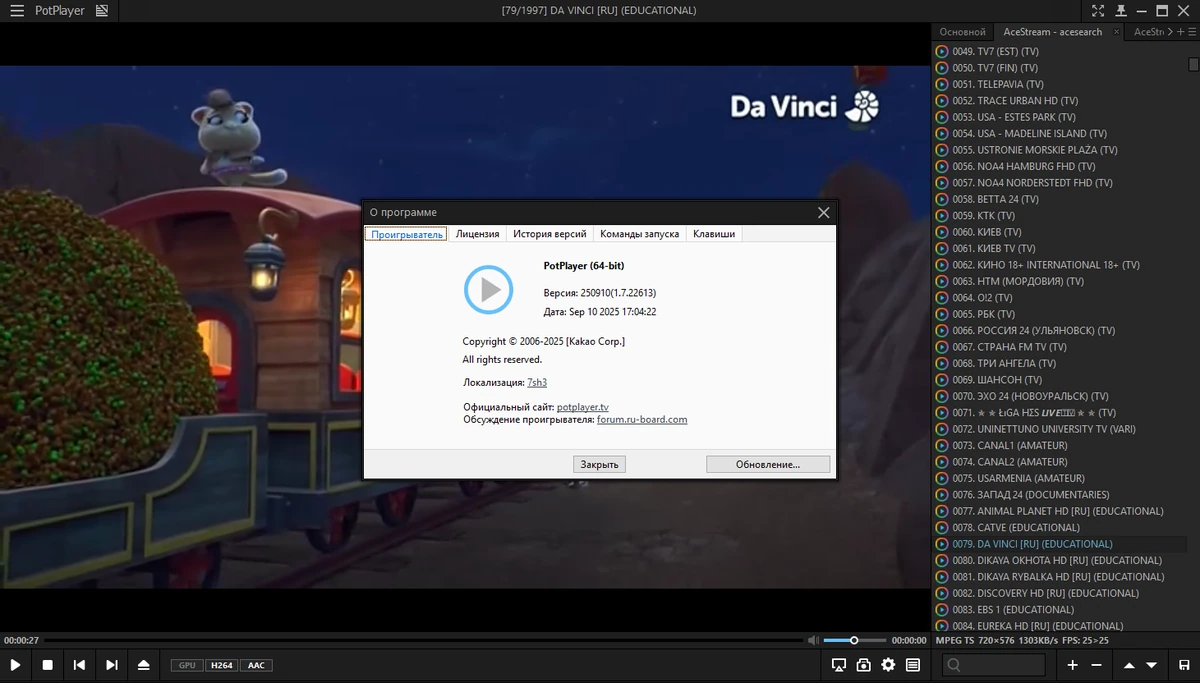Click the icon beside 0056. NOA4 HAMBURG FHD
Screen dimensions: 1200x683
941,166
